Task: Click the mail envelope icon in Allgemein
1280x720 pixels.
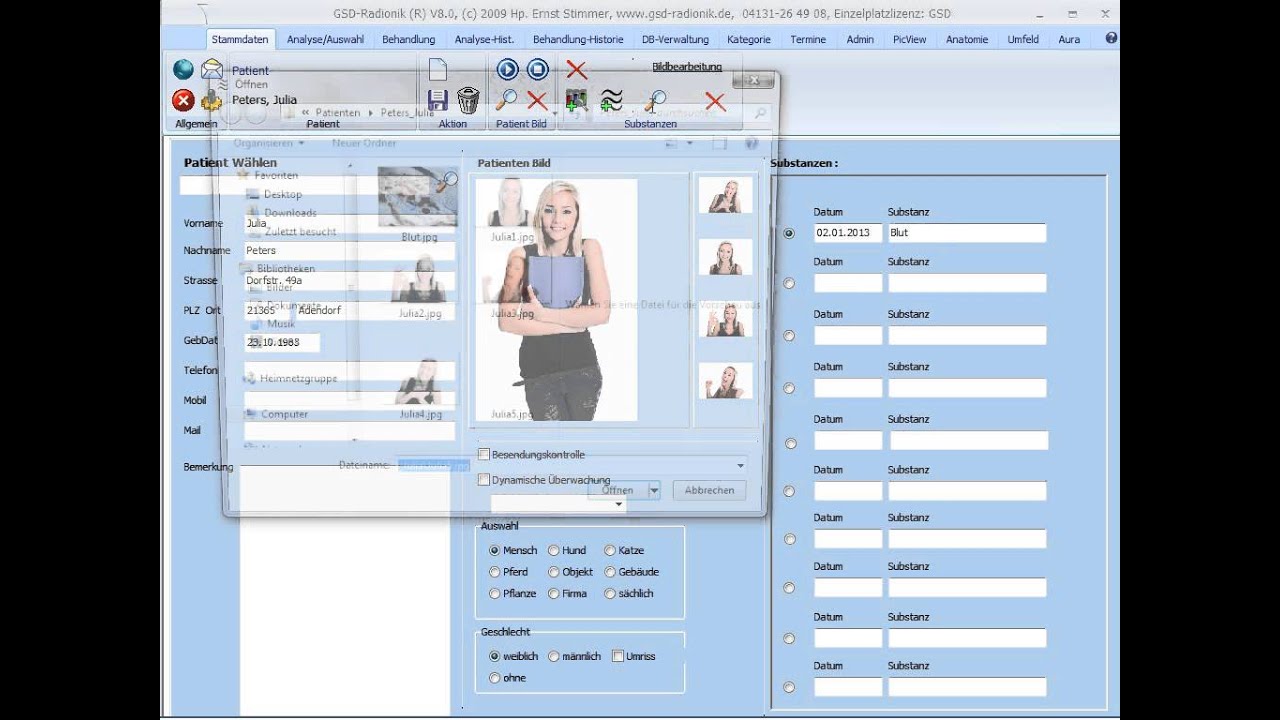Action: (x=212, y=69)
